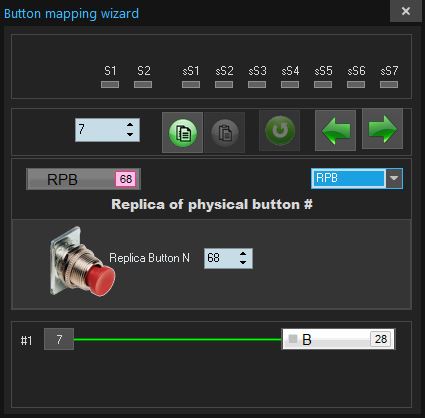
Task: Click the pink 68 badge on RPB
Action: point(126,179)
